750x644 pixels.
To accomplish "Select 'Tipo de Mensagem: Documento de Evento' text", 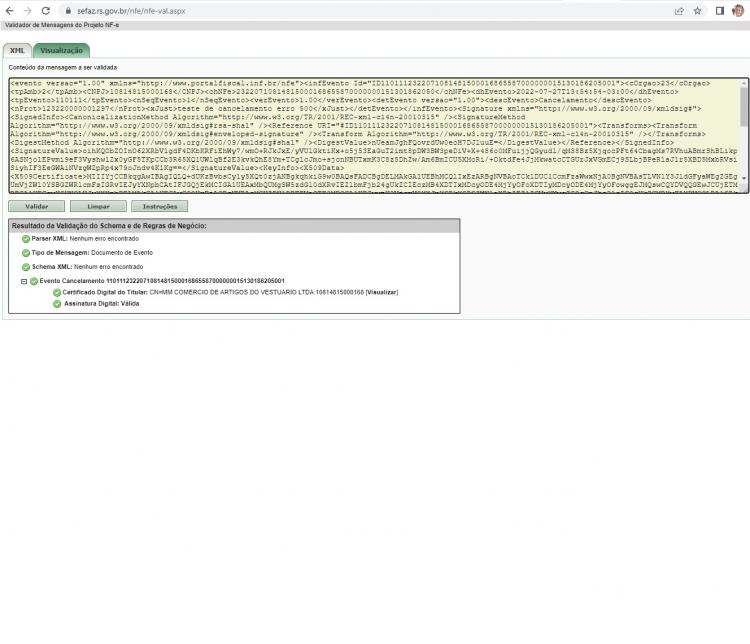I will [92, 253].
